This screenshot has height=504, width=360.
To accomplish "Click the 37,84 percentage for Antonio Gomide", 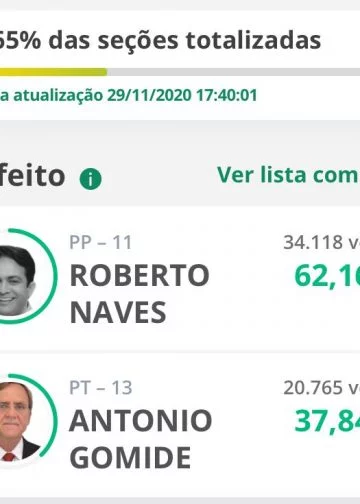I will coord(327,421).
